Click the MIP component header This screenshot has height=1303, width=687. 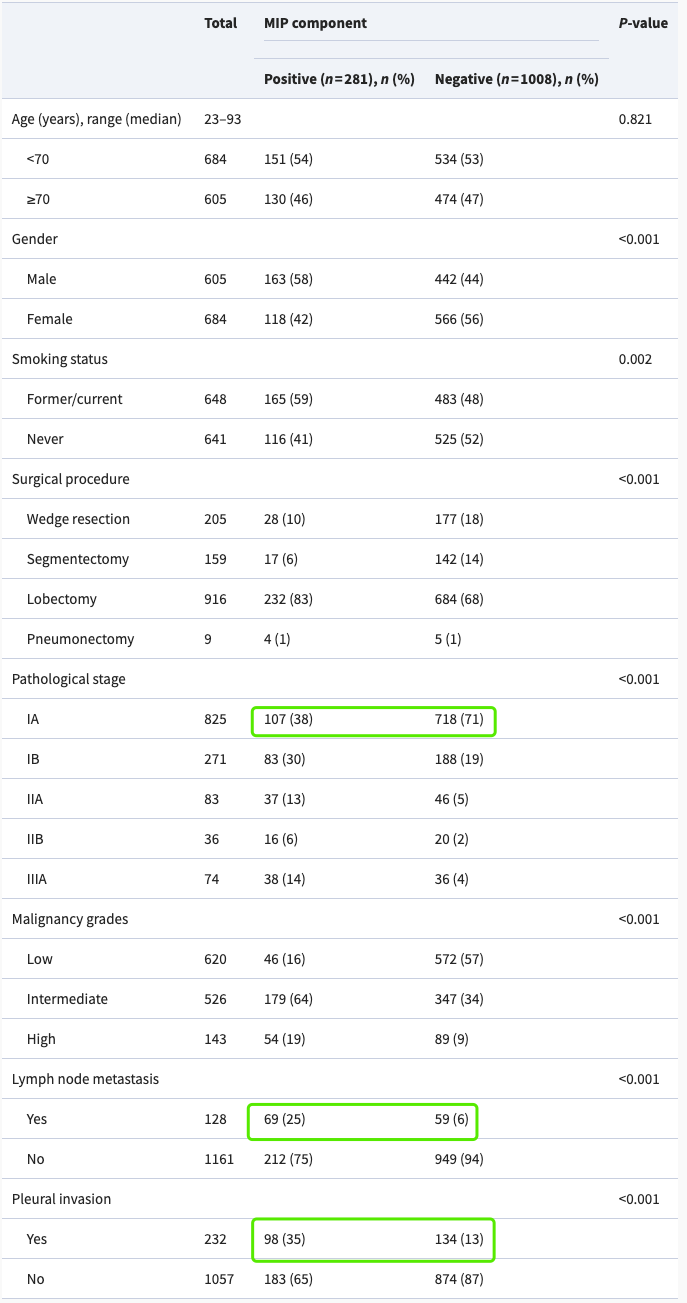[315, 23]
